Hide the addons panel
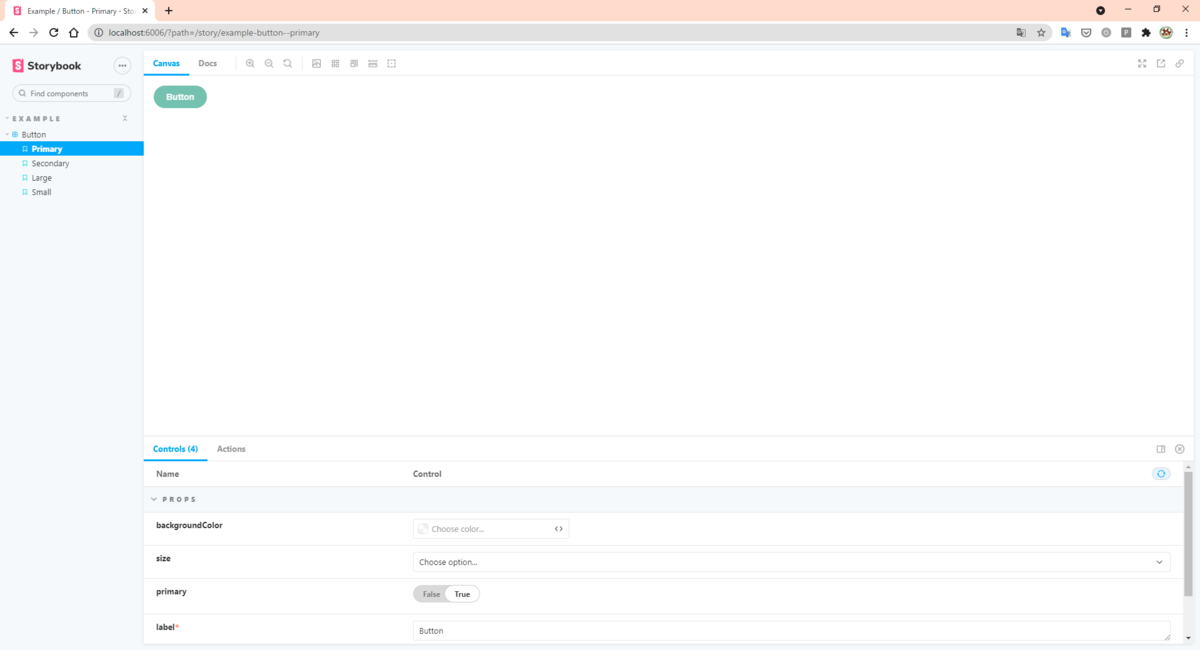 [x=1180, y=449]
